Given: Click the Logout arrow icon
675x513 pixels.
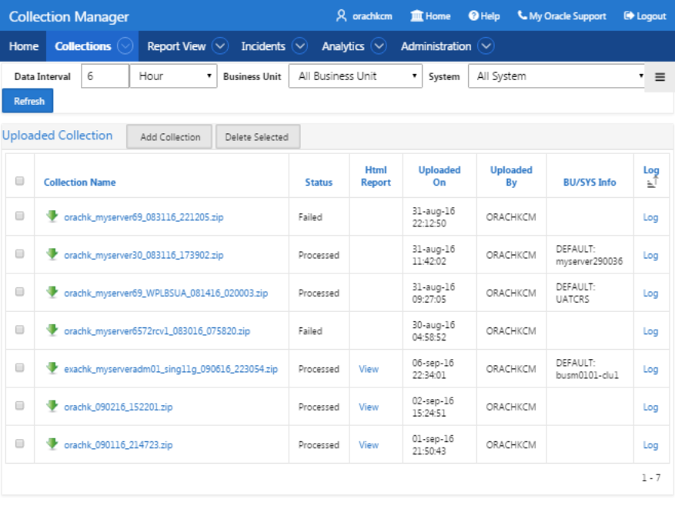Looking at the screenshot, I should [629, 16].
